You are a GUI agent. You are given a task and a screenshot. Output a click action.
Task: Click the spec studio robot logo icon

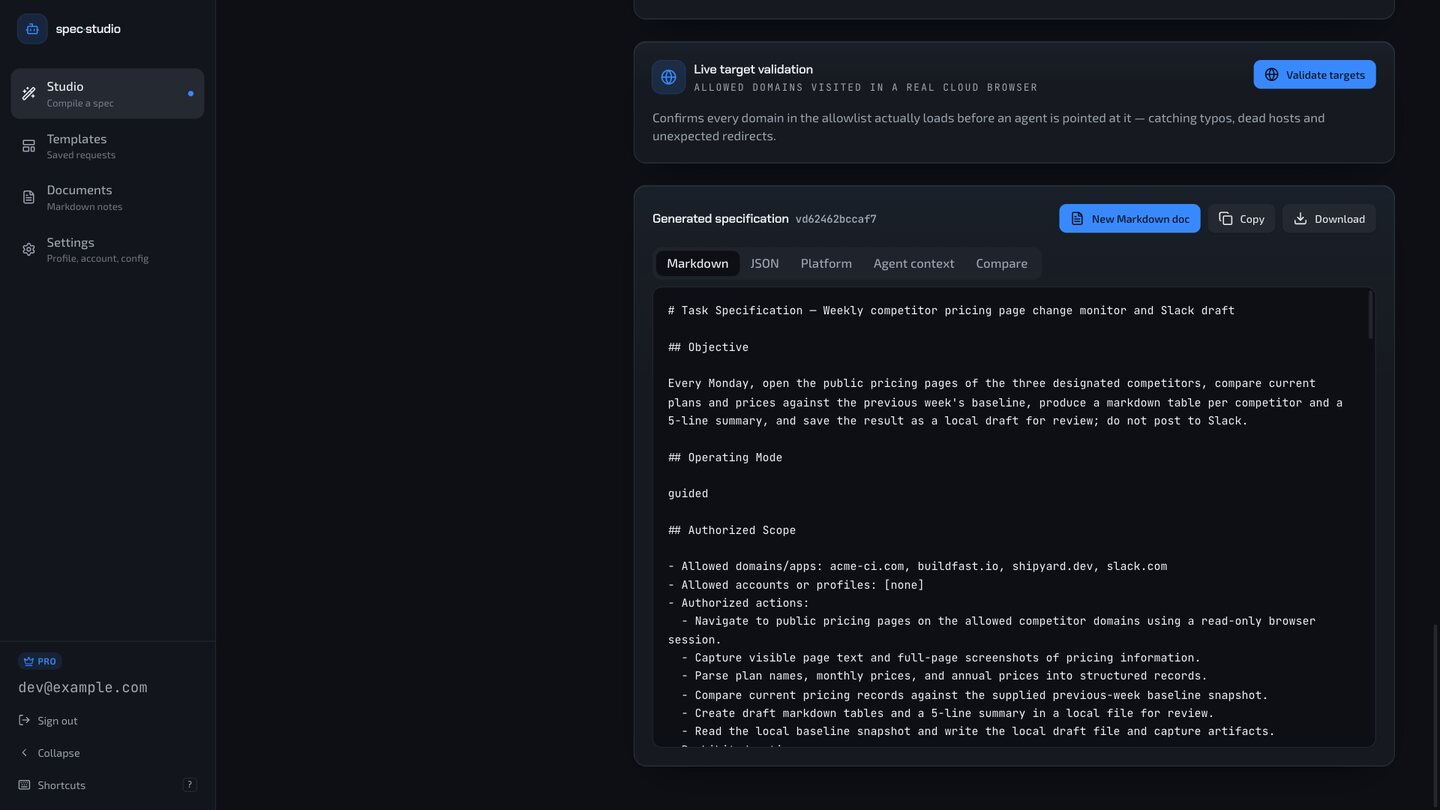[32, 29]
